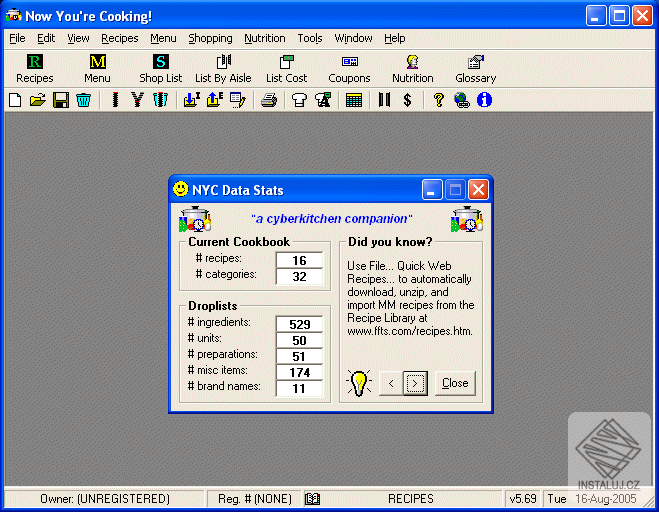The image size is (659, 512).
Task: Click the X on NYC Data Stats title bar
Action: [x=478, y=190]
